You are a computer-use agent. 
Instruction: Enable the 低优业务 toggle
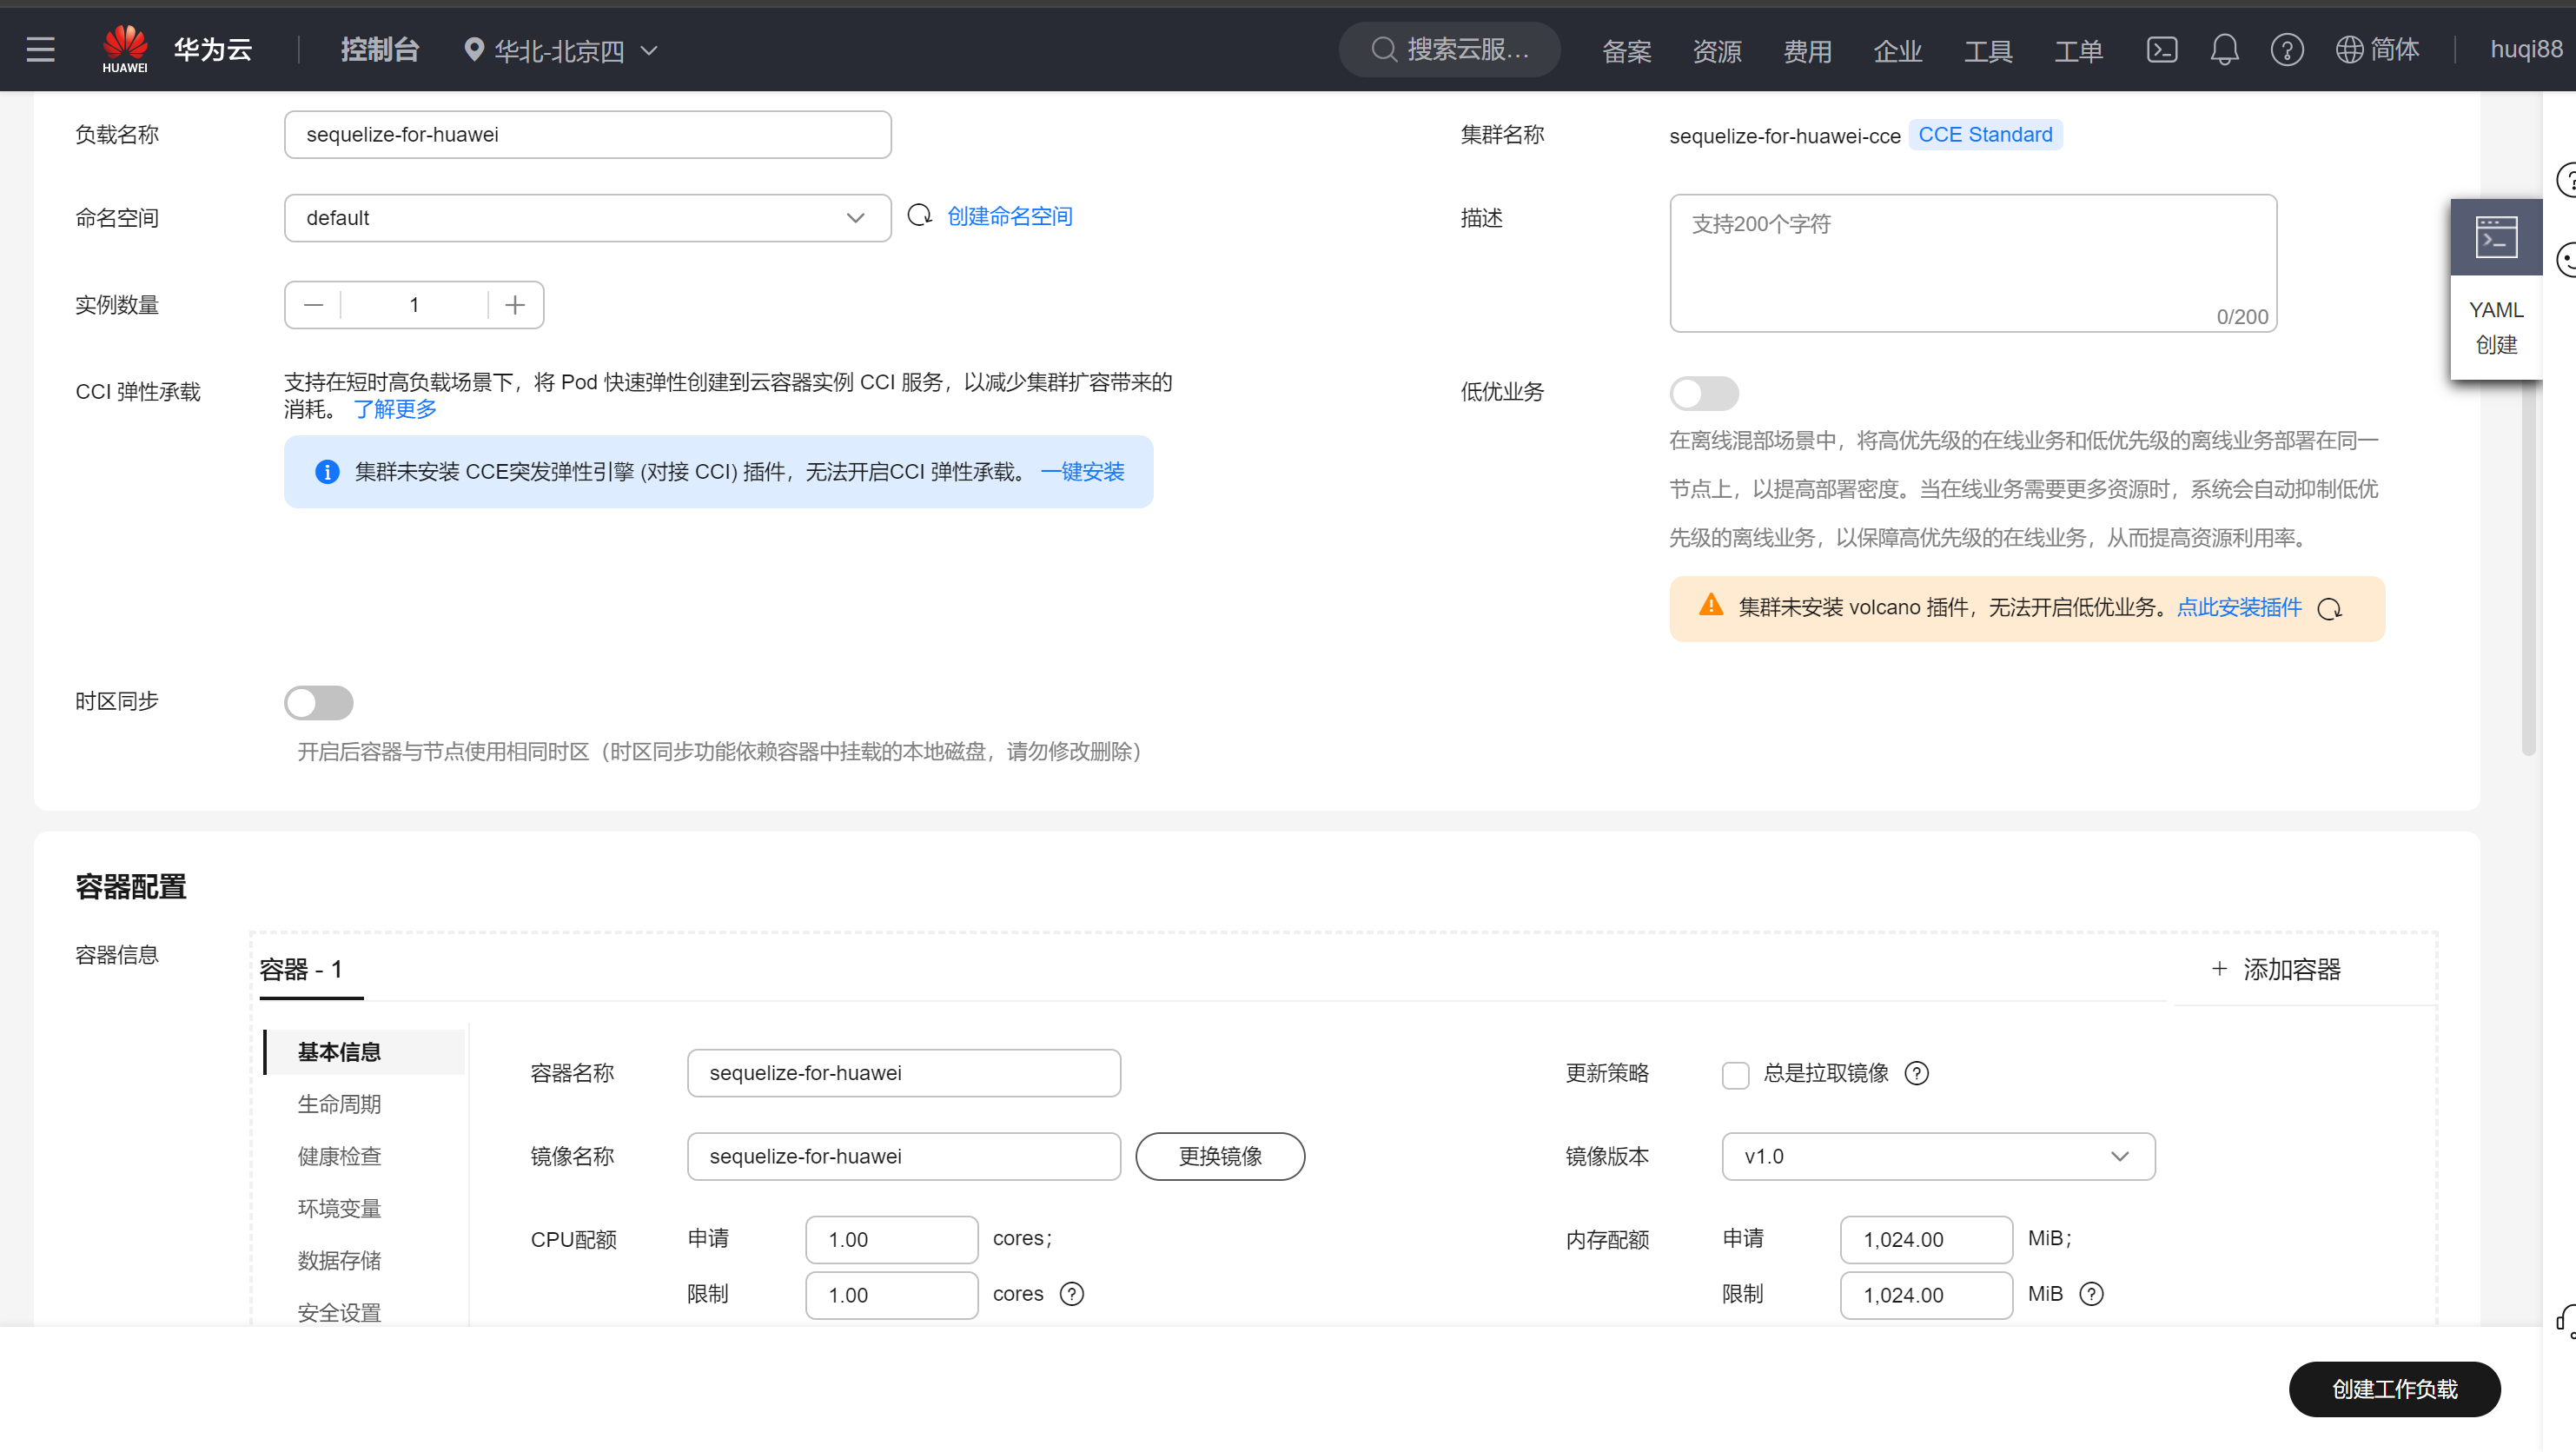coord(1703,393)
